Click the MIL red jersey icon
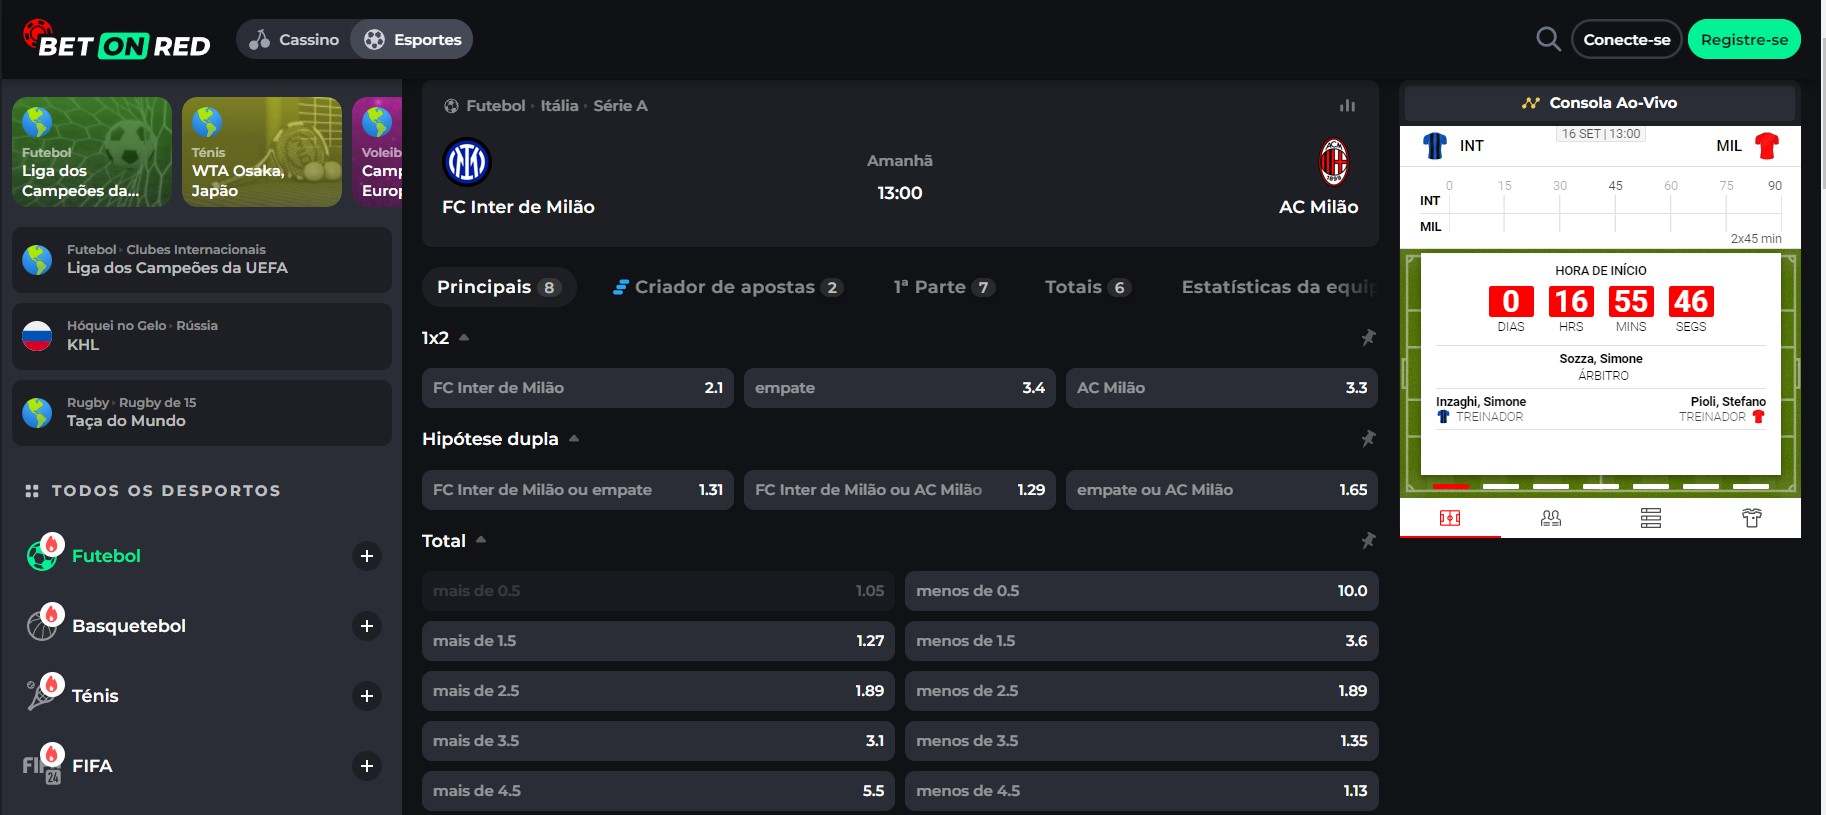Image resolution: width=1826 pixels, height=815 pixels. point(1767,146)
